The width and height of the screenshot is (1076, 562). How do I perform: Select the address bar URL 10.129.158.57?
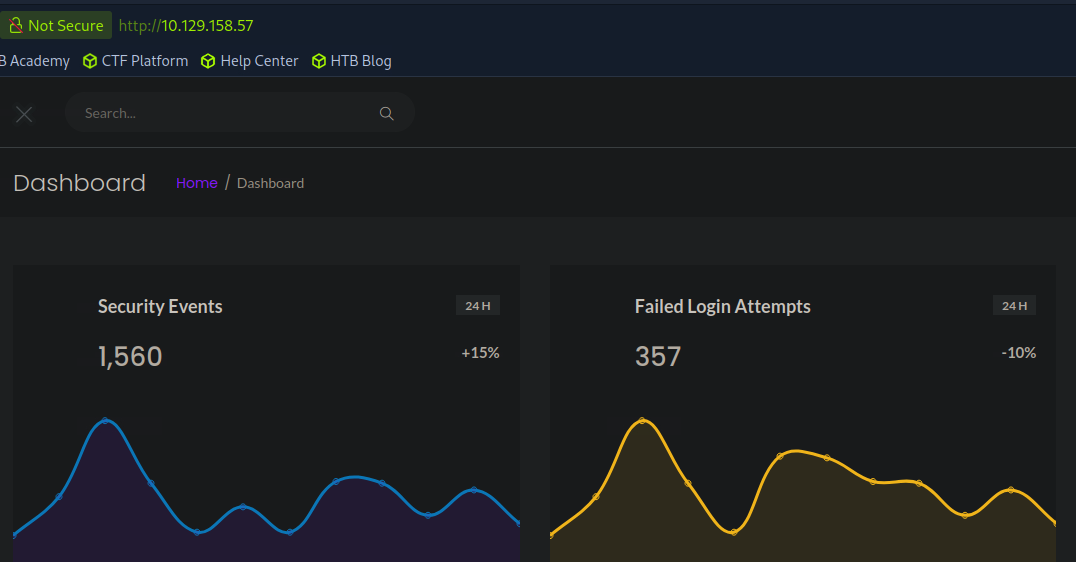[207, 25]
